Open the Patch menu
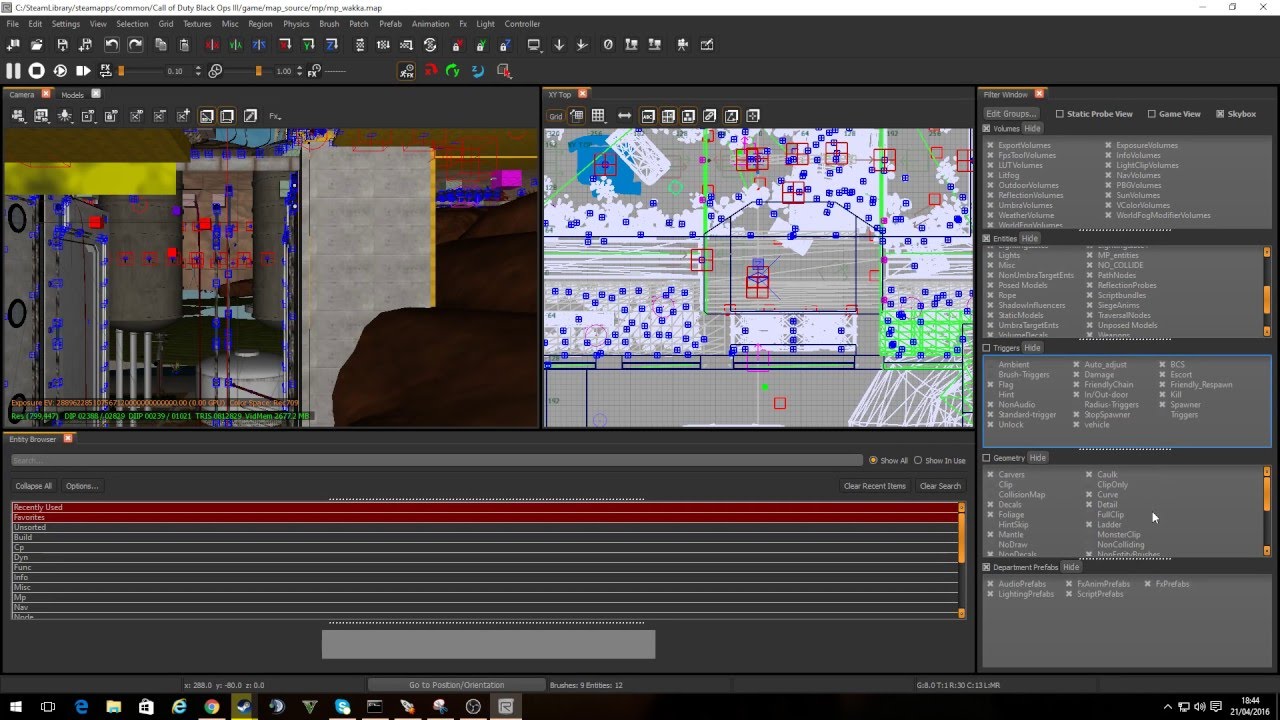This screenshot has height=720, width=1280. (x=359, y=24)
